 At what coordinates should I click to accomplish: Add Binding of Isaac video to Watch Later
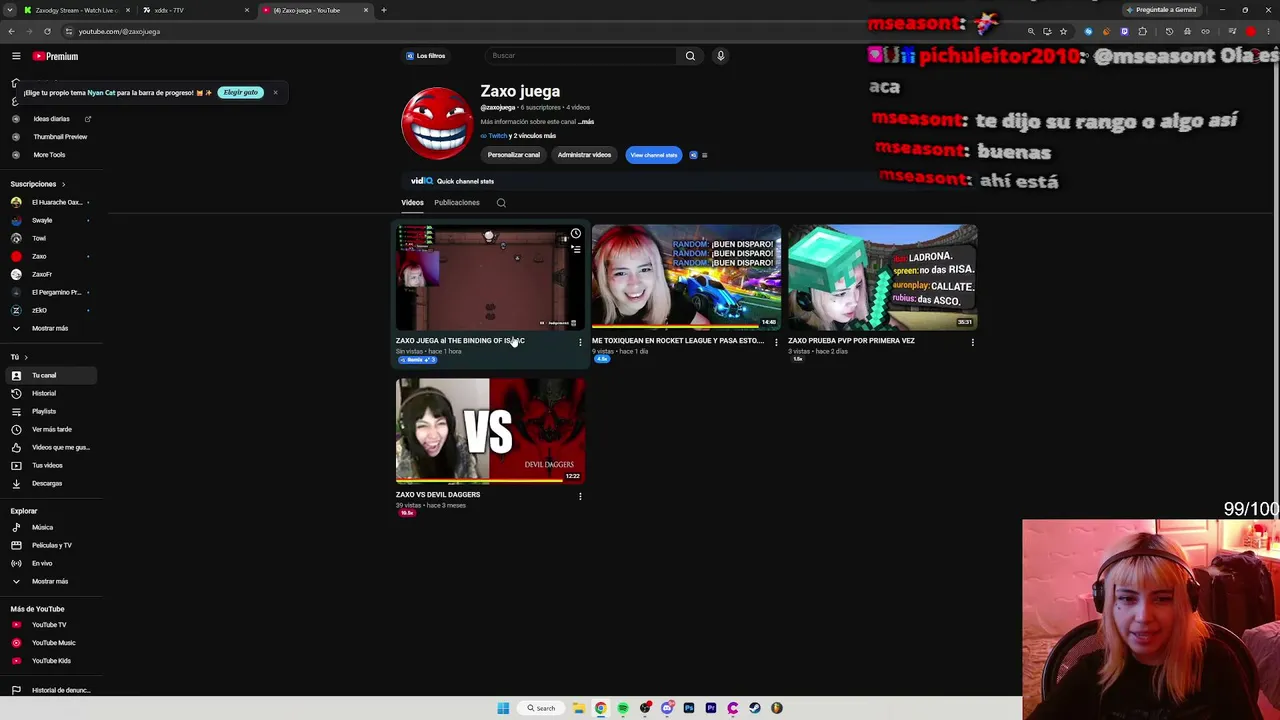point(576,234)
